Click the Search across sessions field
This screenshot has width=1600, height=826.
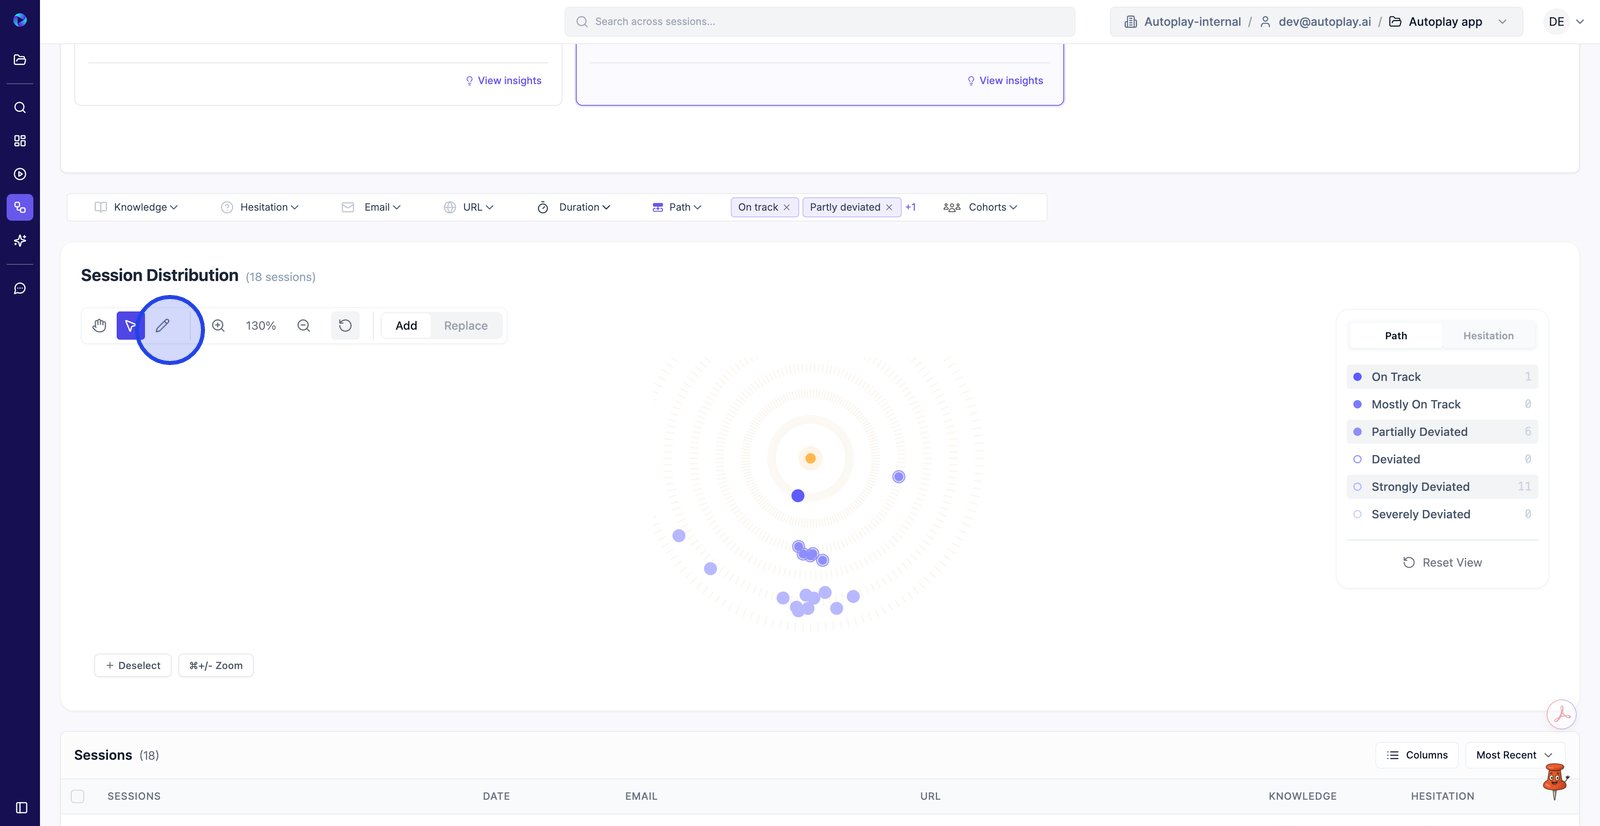coord(820,22)
